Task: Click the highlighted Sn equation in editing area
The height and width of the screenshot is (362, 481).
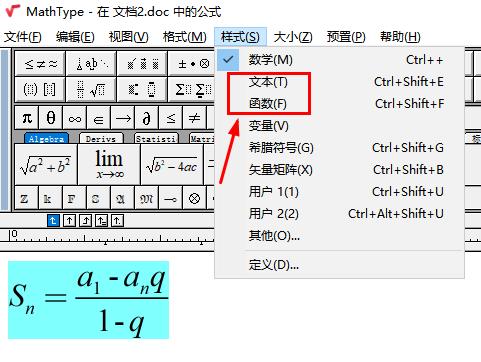Action: [88, 300]
